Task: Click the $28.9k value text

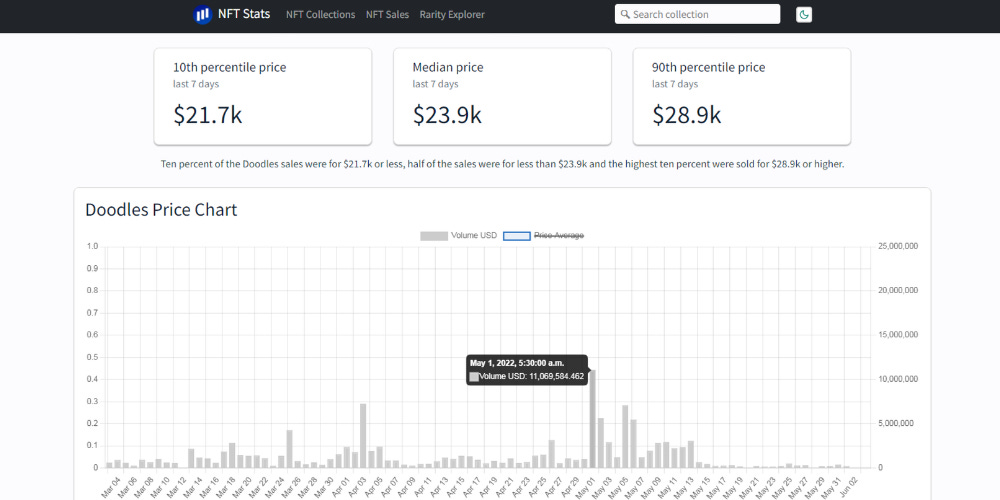Action: (x=687, y=115)
